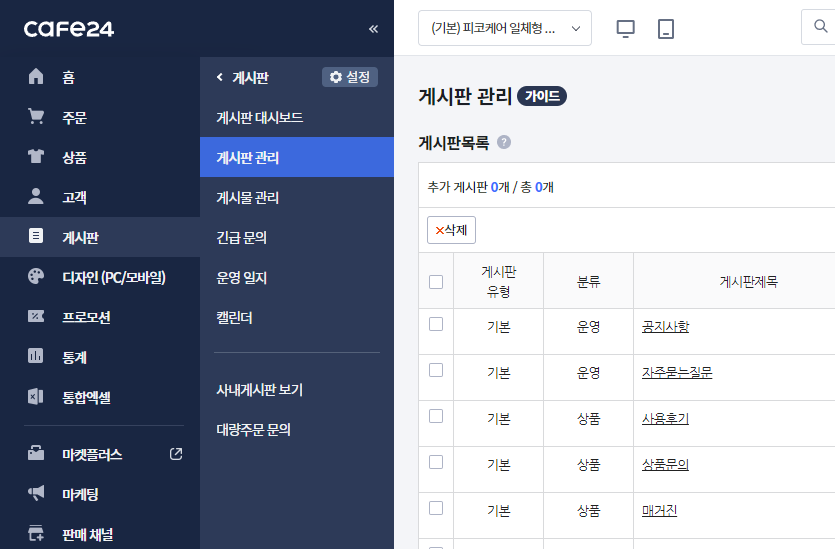Open the 자주묻는질문 board link

(677, 372)
